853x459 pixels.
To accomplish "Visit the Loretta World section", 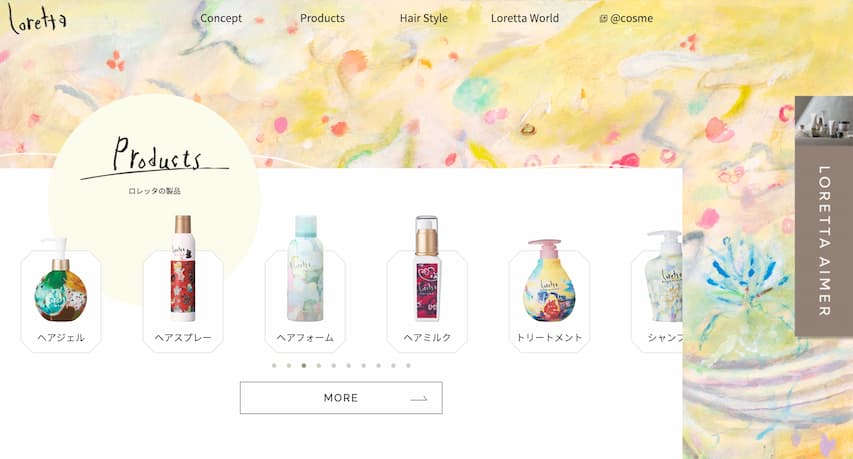I will pyautogui.click(x=524, y=18).
